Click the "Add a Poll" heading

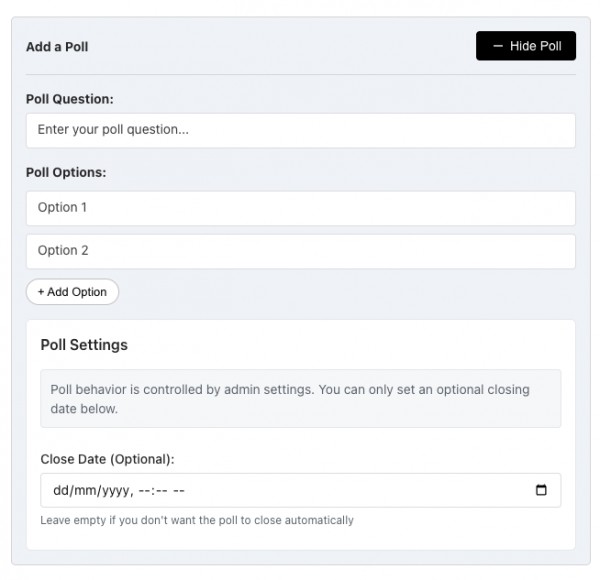(x=57, y=46)
